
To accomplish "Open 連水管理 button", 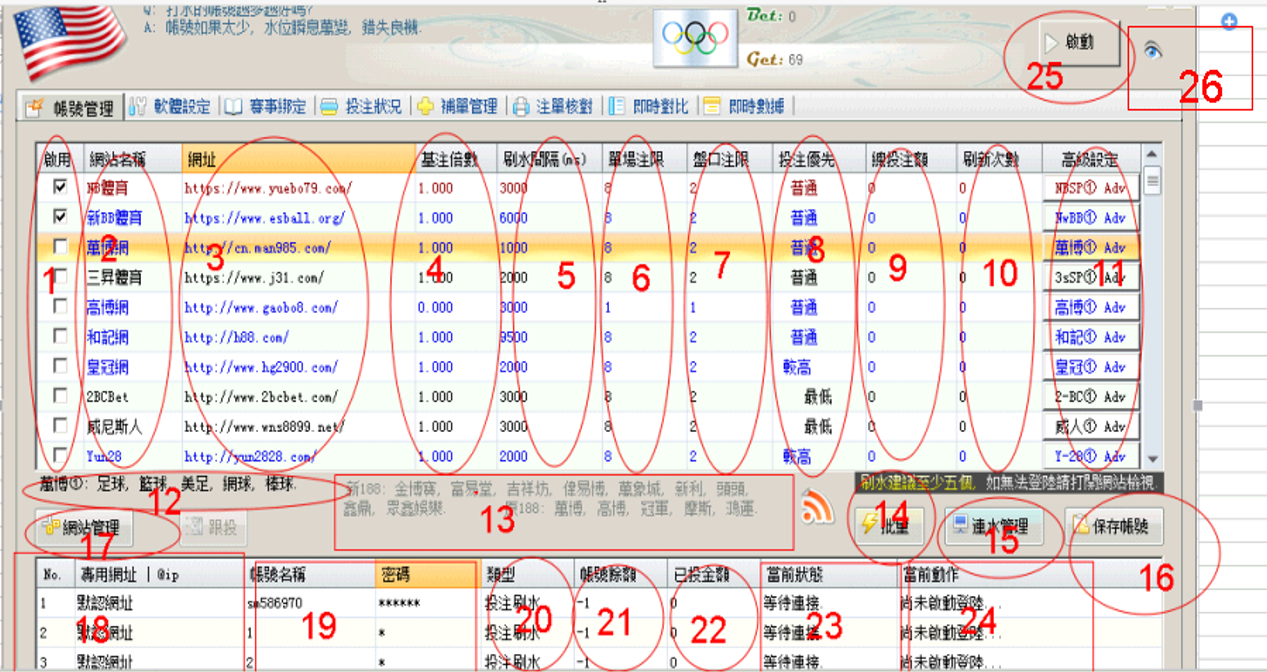I will point(995,525).
